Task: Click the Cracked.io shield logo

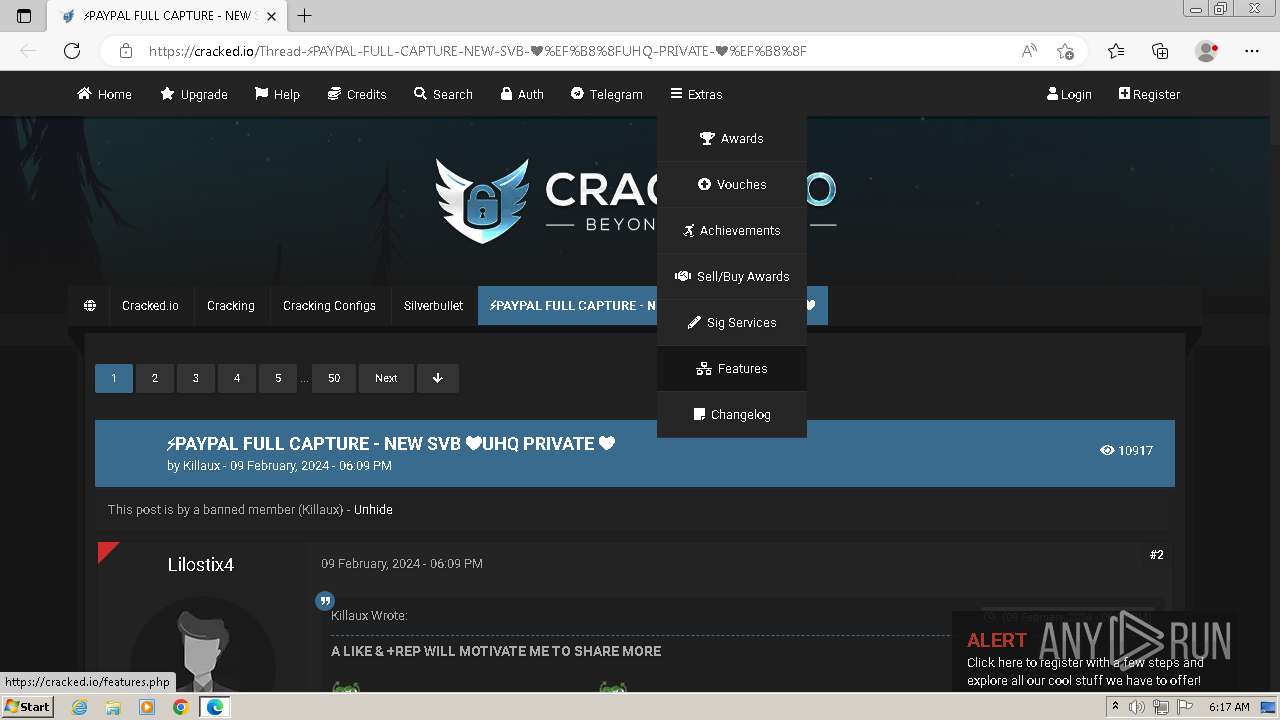Action: click(x=482, y=201)
